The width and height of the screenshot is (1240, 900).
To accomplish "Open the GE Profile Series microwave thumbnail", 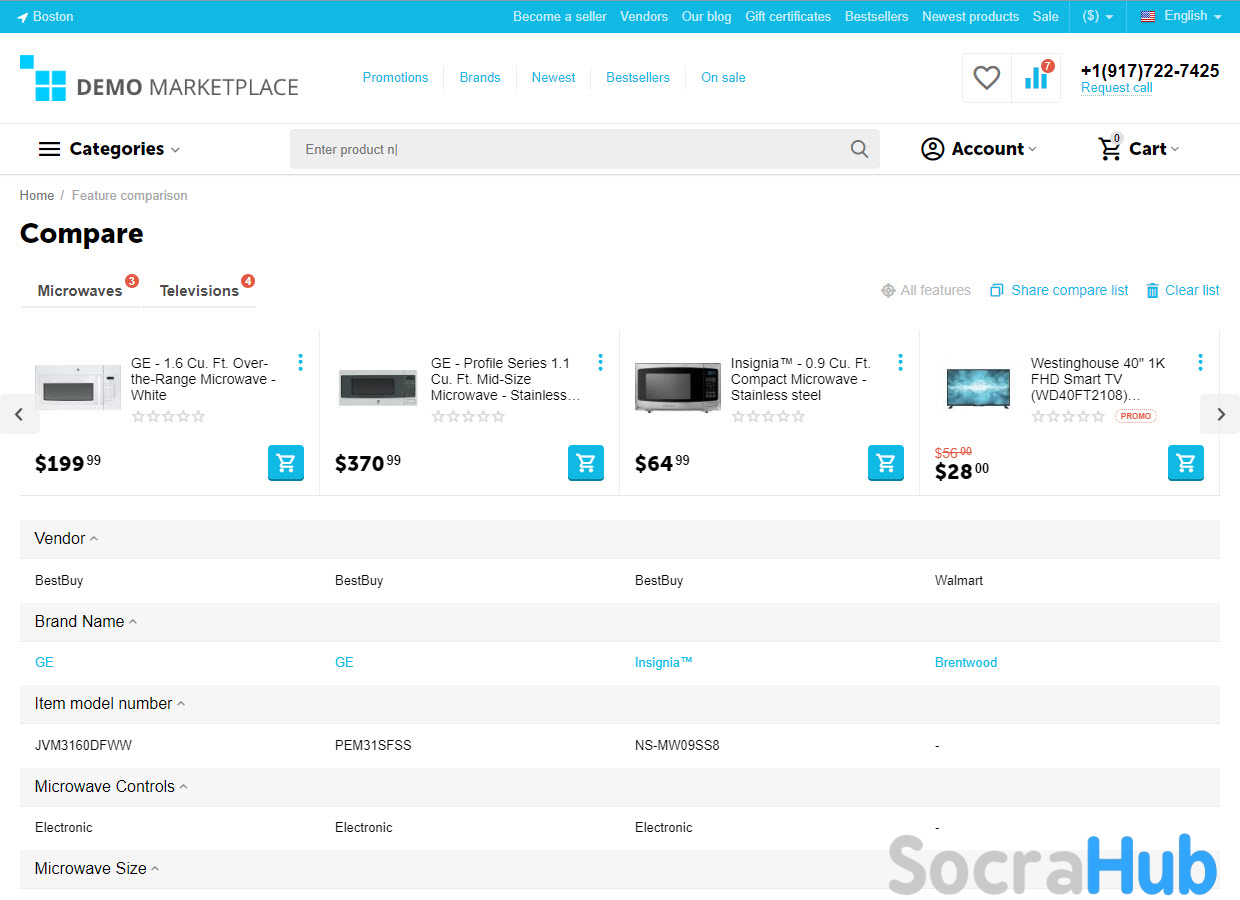I will [378, 387].
